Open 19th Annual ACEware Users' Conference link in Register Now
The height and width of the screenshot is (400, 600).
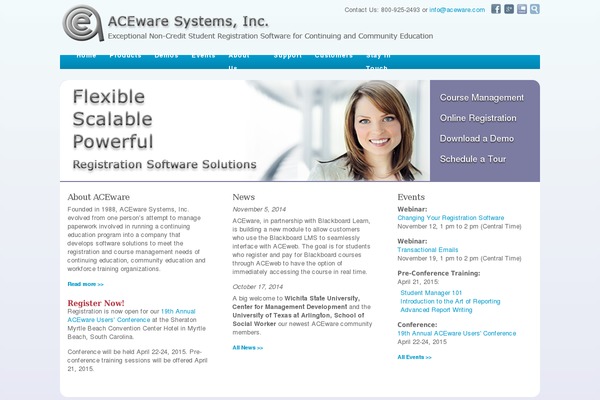click(x=131, y=315)
